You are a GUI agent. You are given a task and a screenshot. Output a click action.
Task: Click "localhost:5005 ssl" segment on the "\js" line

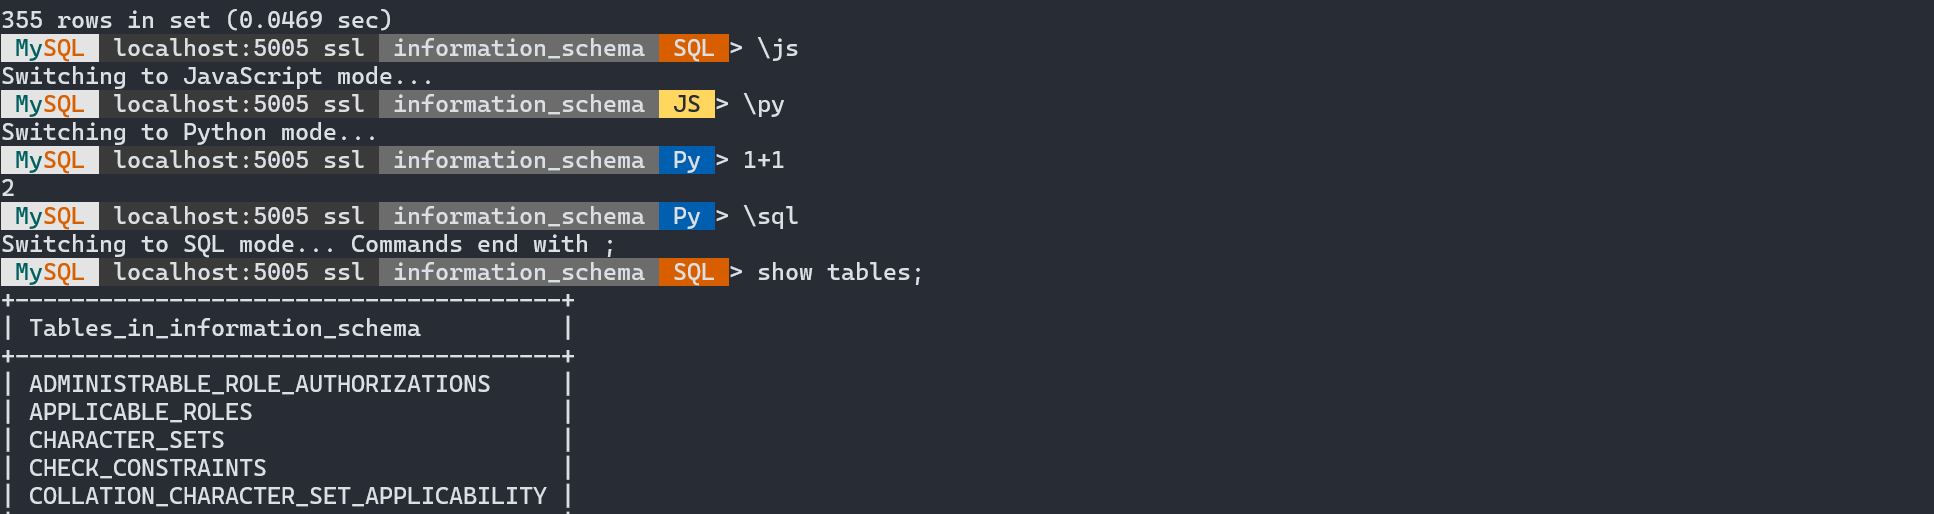click(238, 48)
